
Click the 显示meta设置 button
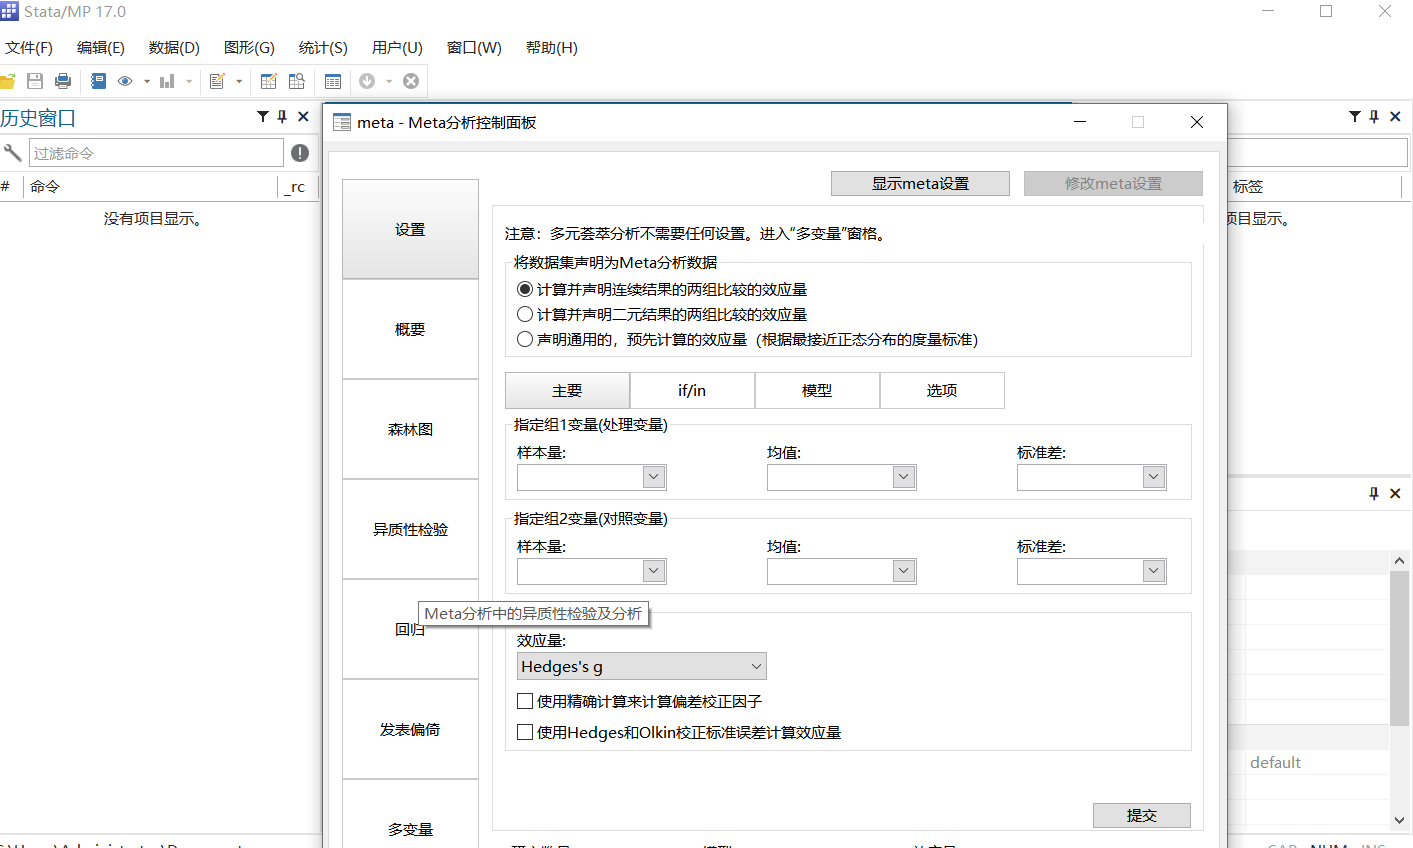pos(920,183)
